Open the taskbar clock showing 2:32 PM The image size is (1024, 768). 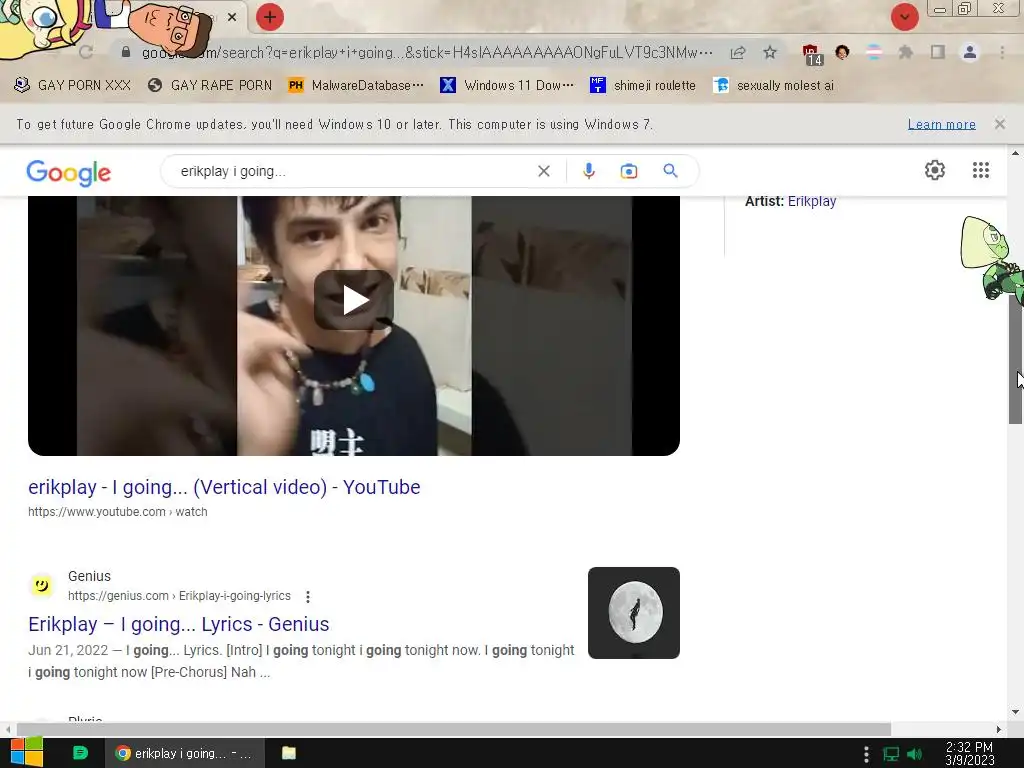click(x=969, y=753)
